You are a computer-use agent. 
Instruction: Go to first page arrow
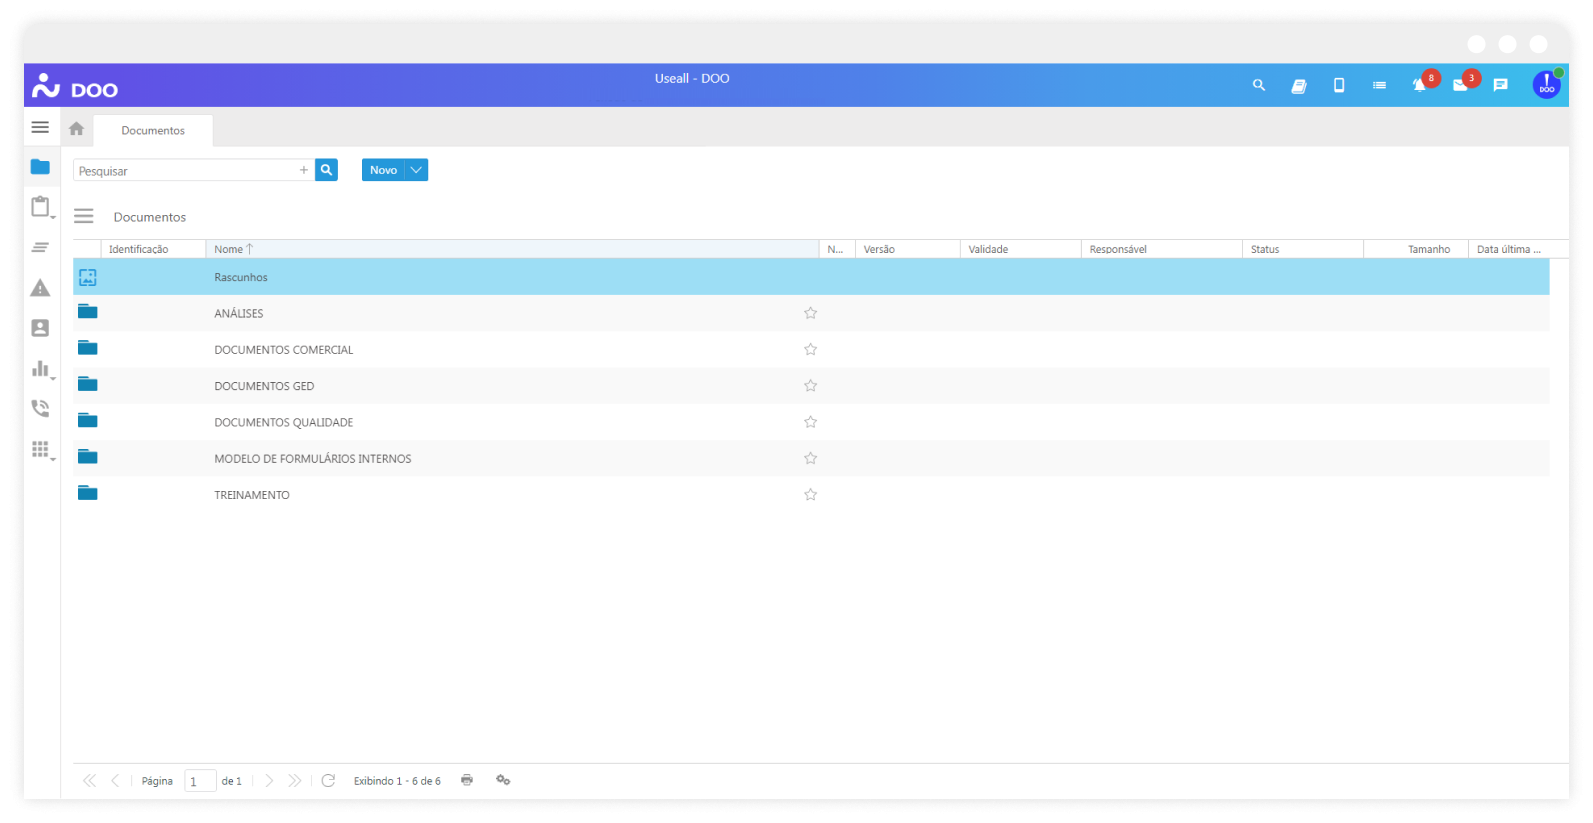[89, 780]
